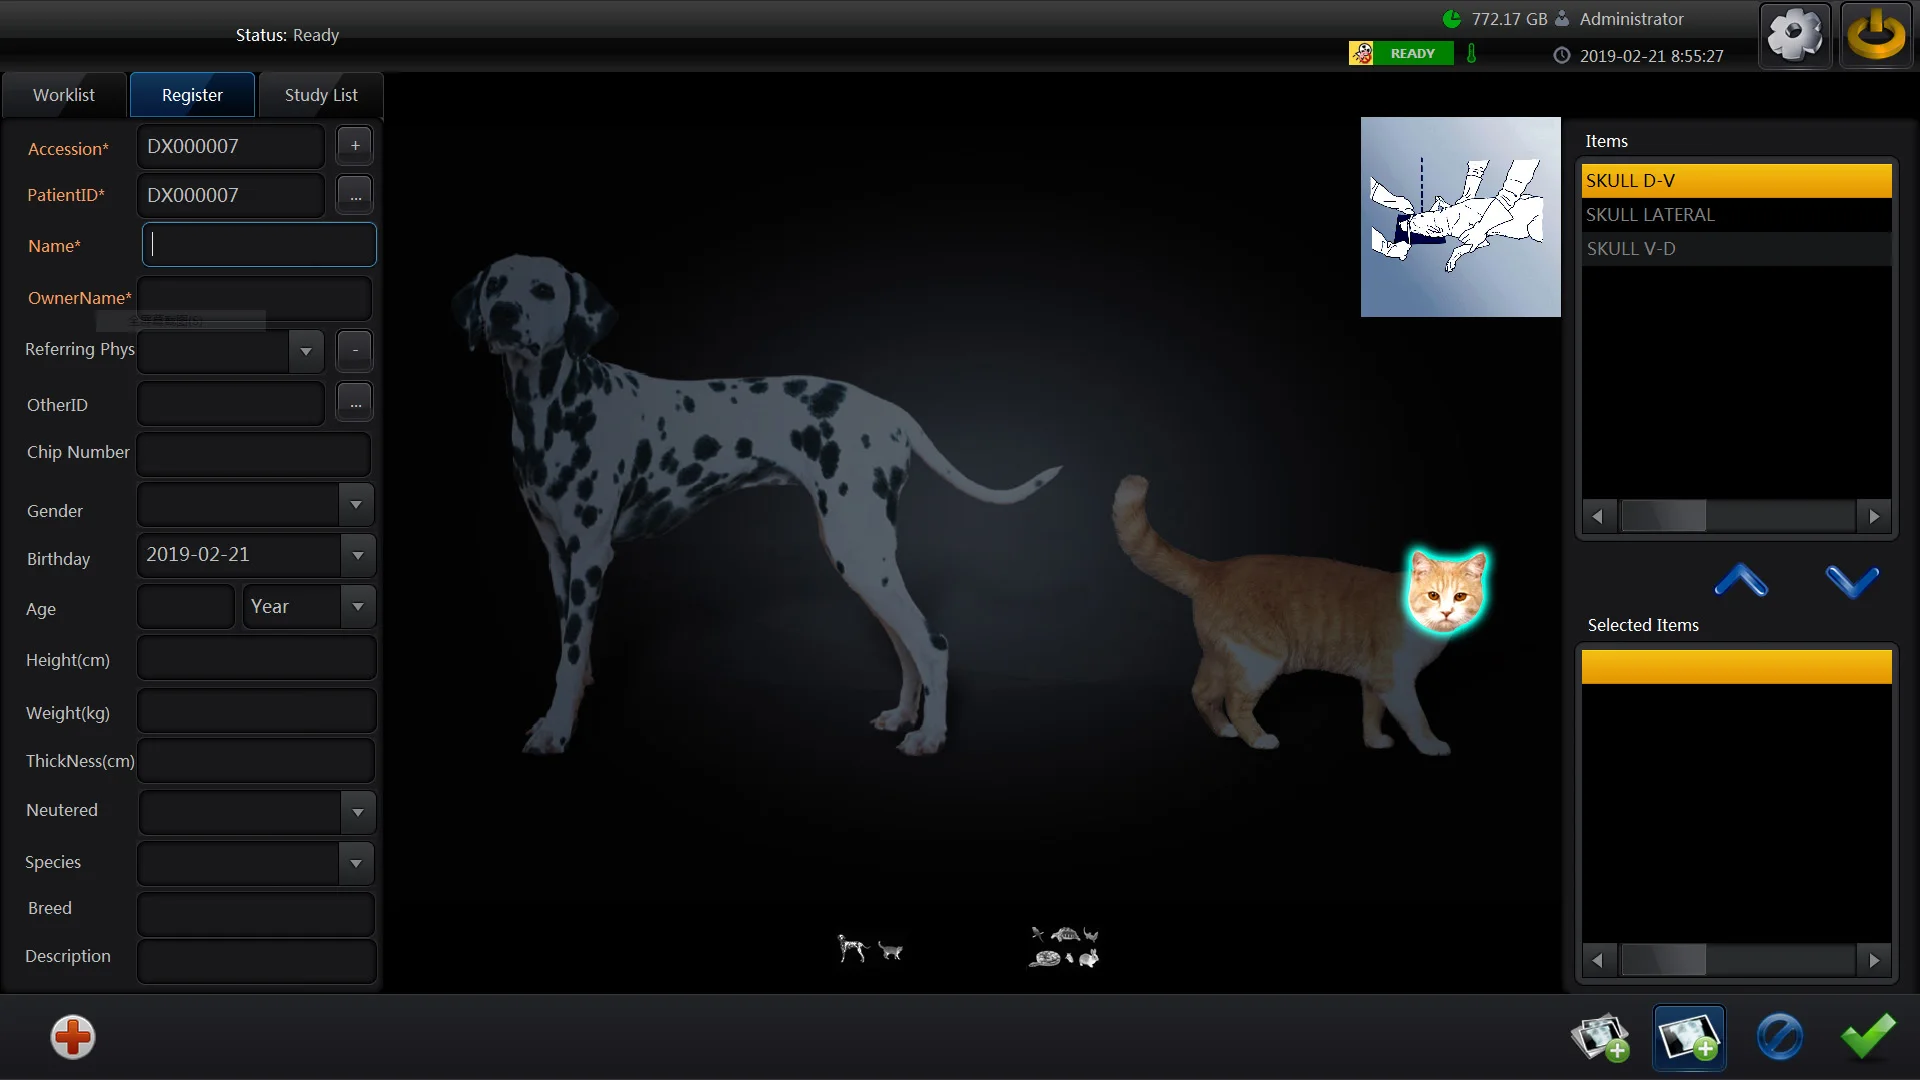Select the dog and cat species icon
This screenshot has width=1920, height=1080.
coord(869,948)
